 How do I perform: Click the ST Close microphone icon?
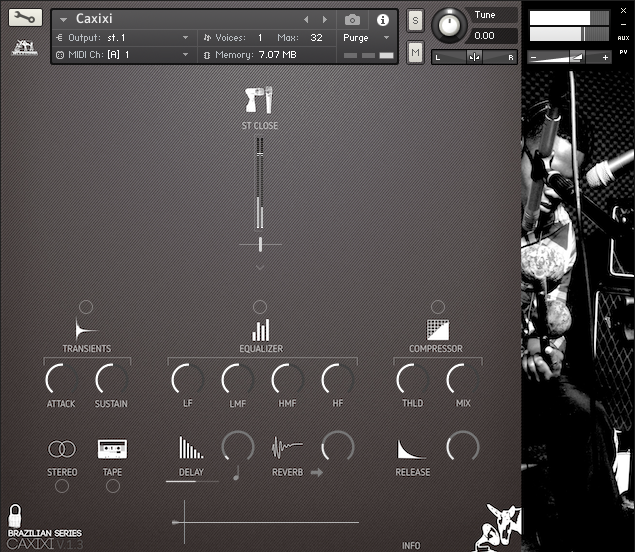click(x=259, y=100)
